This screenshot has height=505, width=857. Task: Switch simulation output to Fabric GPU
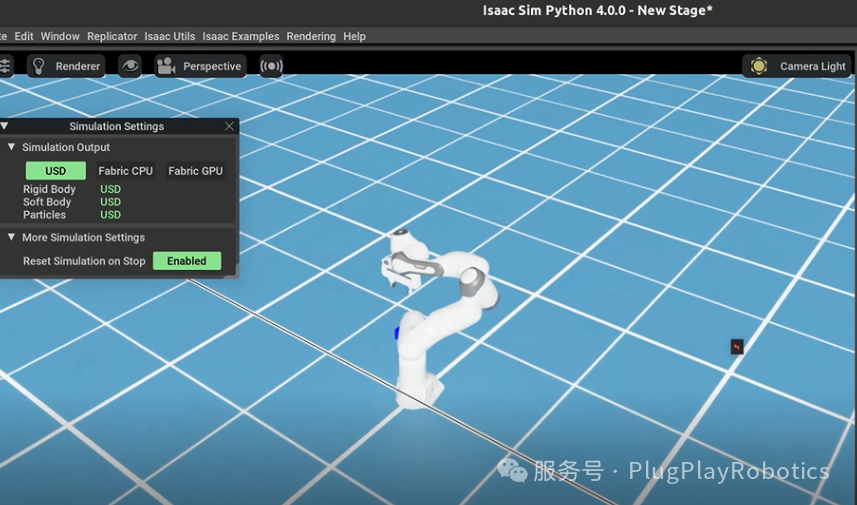(195, 171)
